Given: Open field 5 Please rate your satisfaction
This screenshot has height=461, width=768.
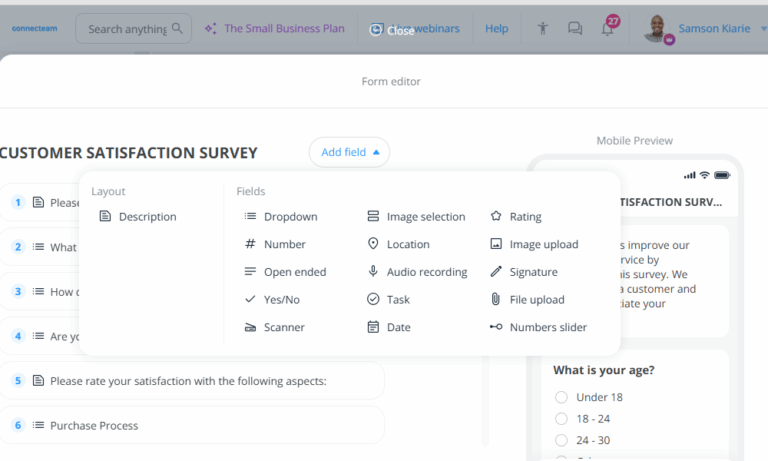Looking at the screenshot, I should point(192,381).
